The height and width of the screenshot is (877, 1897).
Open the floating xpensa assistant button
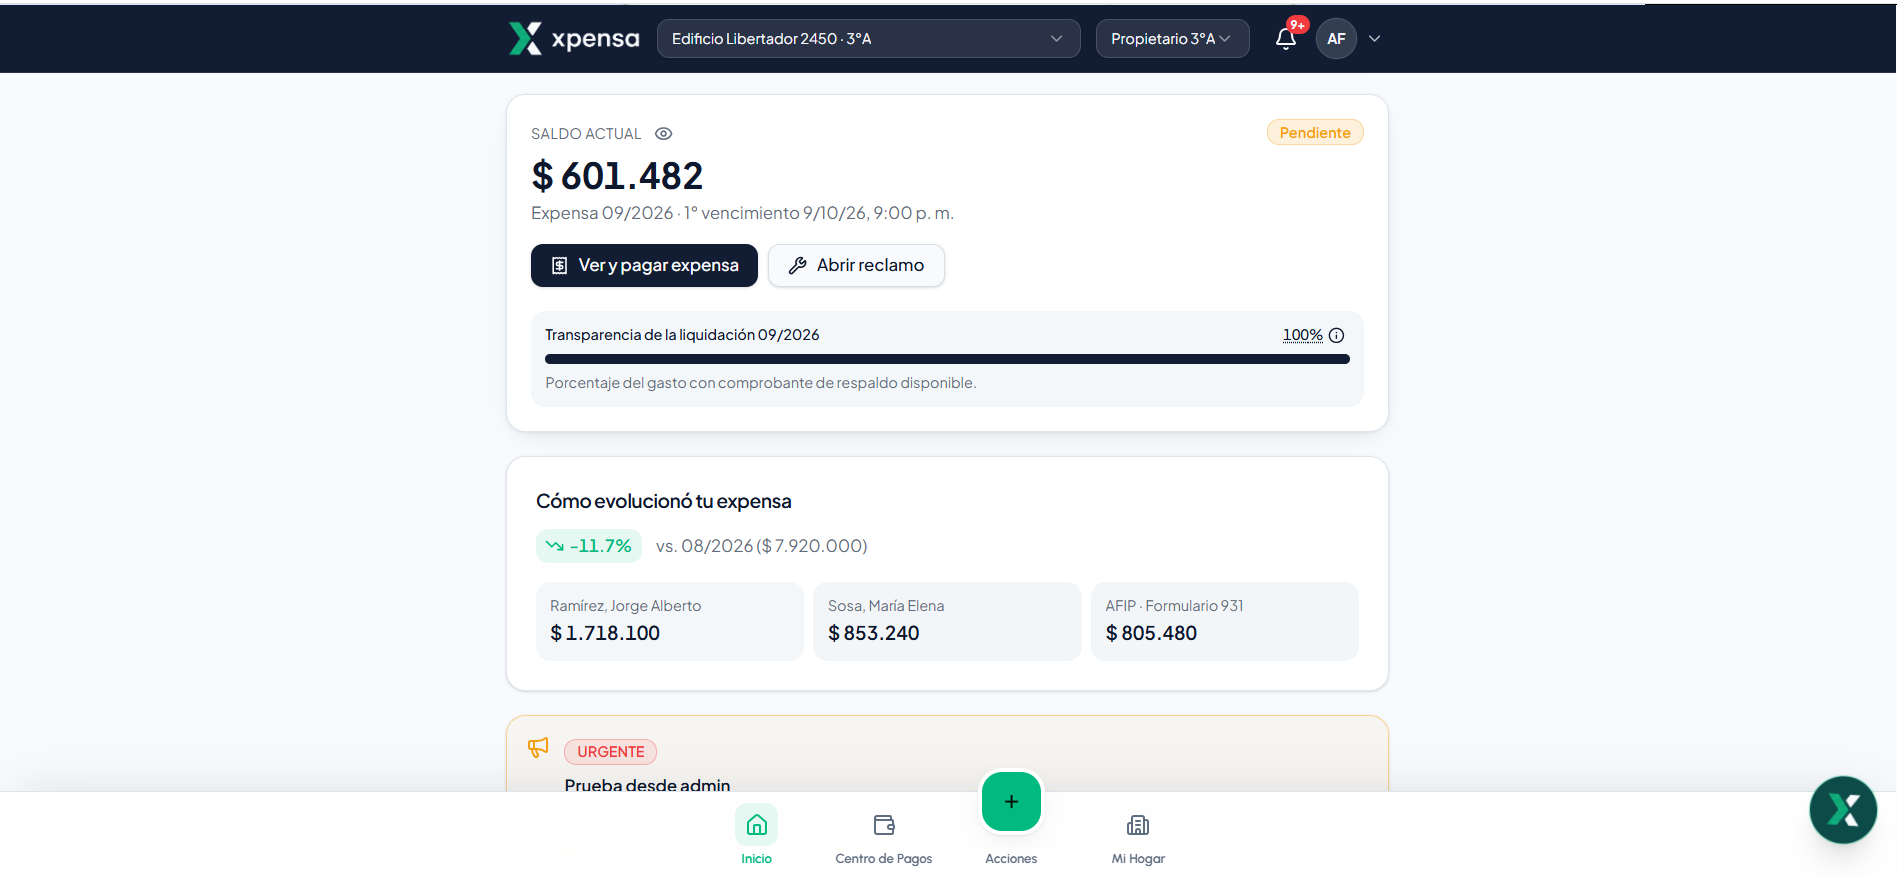click(x=1843, y=810)
